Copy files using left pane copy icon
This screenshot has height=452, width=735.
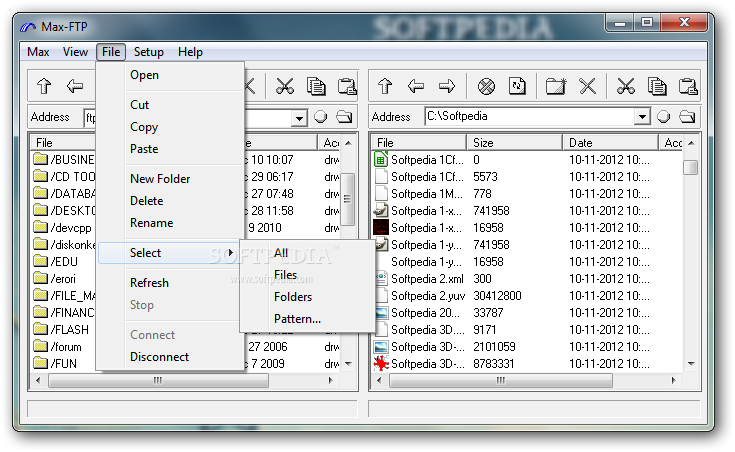click(316, 86)
